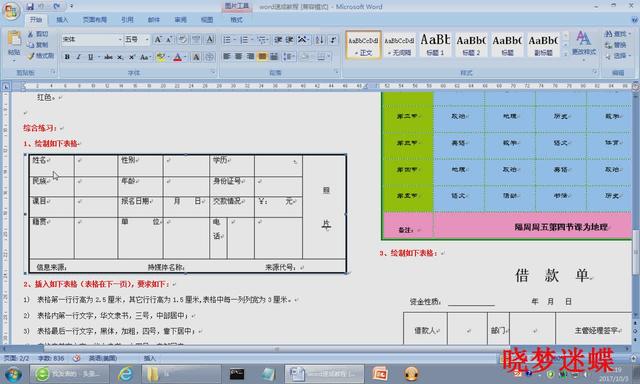The width and height of the screenshot is (640, 384).
Task: Switch to the 邮件 Mailings tab
Action: [154, 20]
